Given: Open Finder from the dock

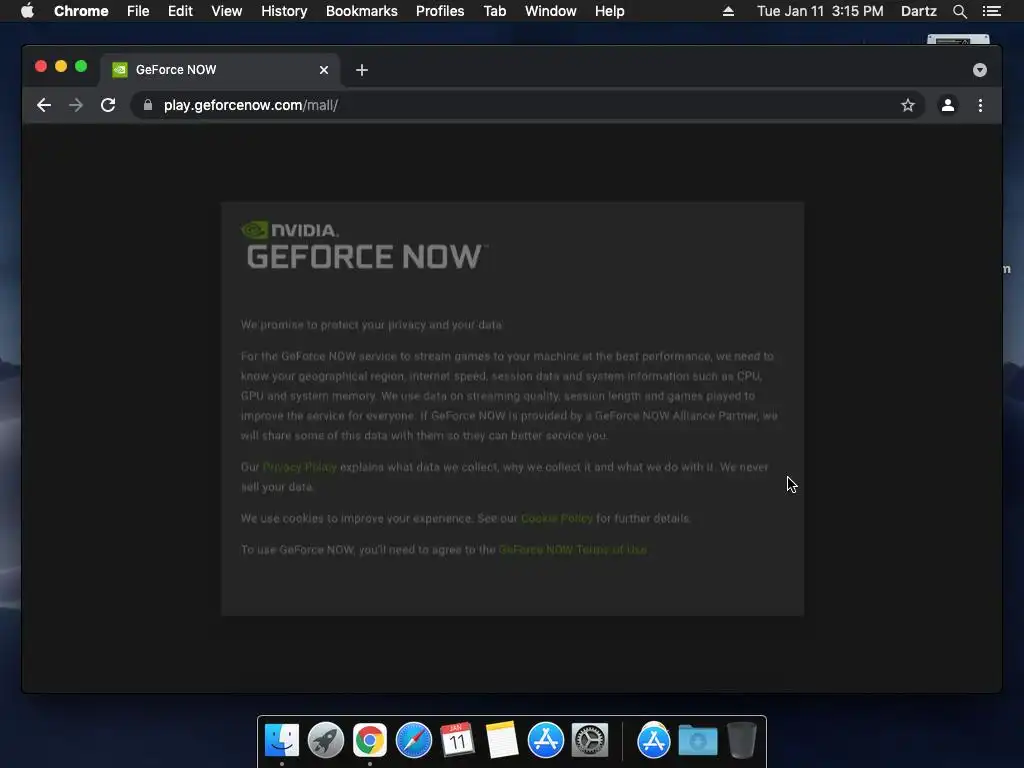Looking at the screenshot, I should (x=282, y=741).
